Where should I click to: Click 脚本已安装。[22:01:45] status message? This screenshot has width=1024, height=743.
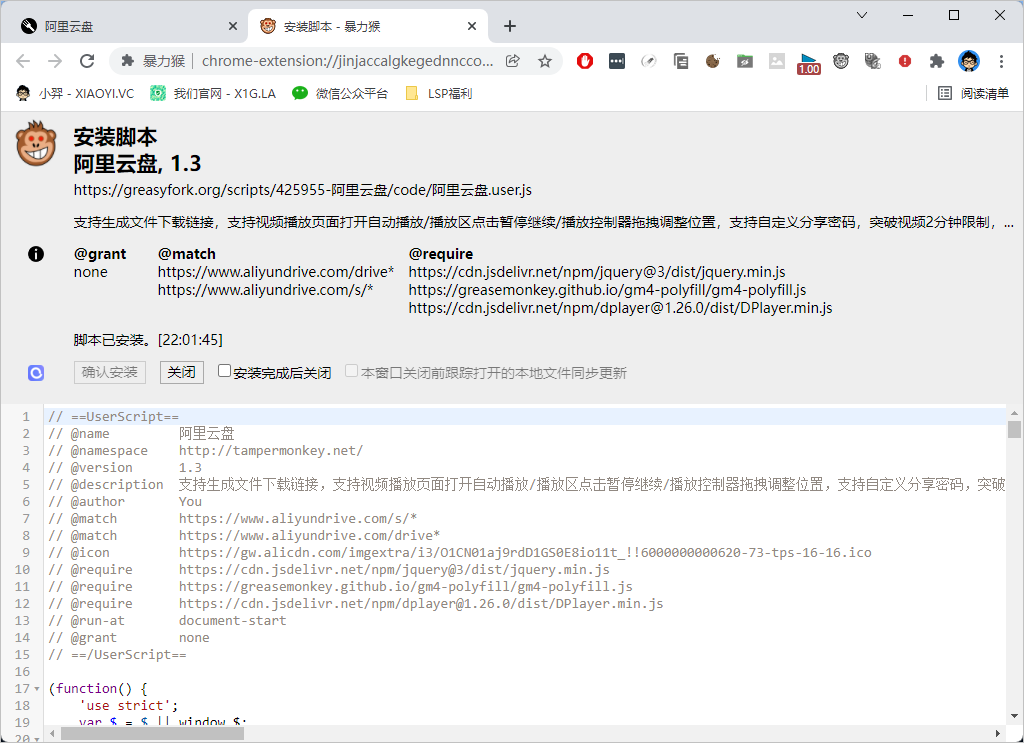(148, 340)
